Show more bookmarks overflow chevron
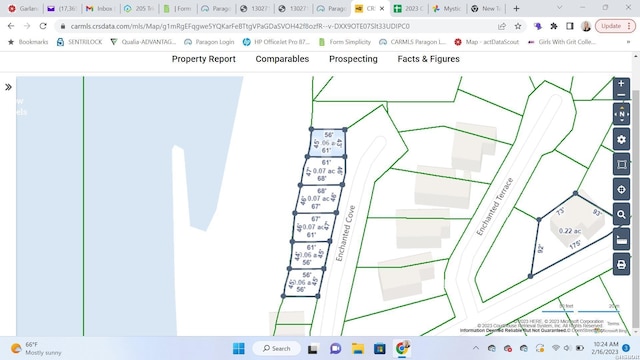The image size is (640, 360). click(x=628, y=42)
